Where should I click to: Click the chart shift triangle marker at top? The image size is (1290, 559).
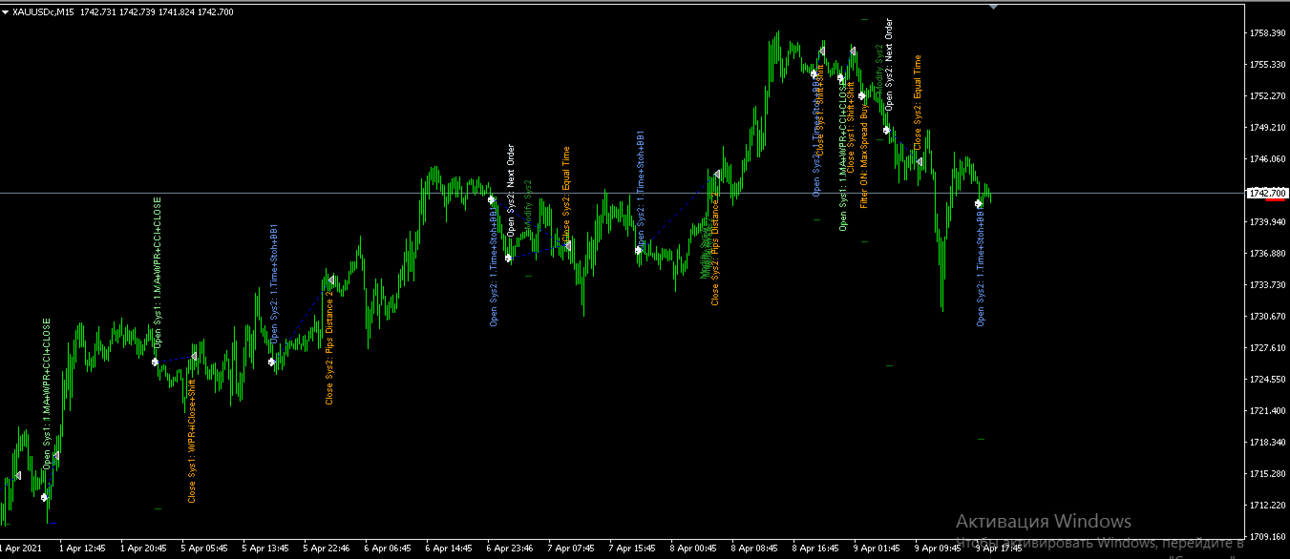click(x=994, y=6)
